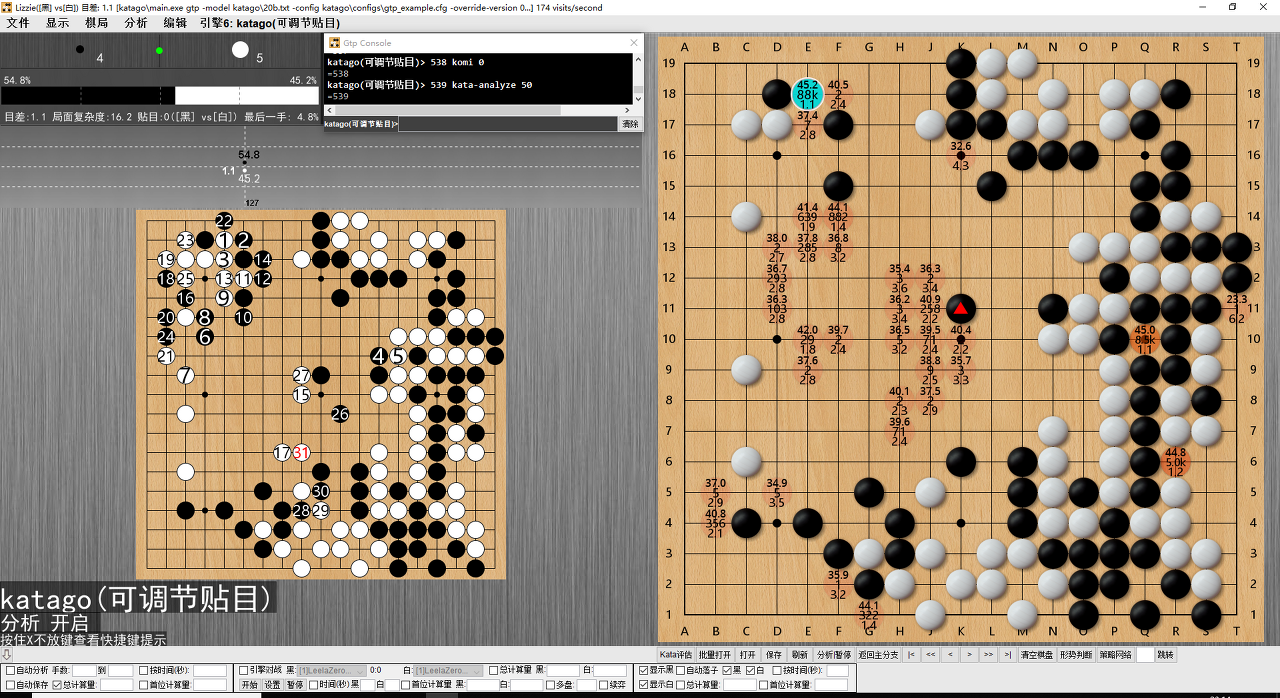Click the Gtp Console title bar icon
Screen dimensions: 1280x698
tap(334, 43)
